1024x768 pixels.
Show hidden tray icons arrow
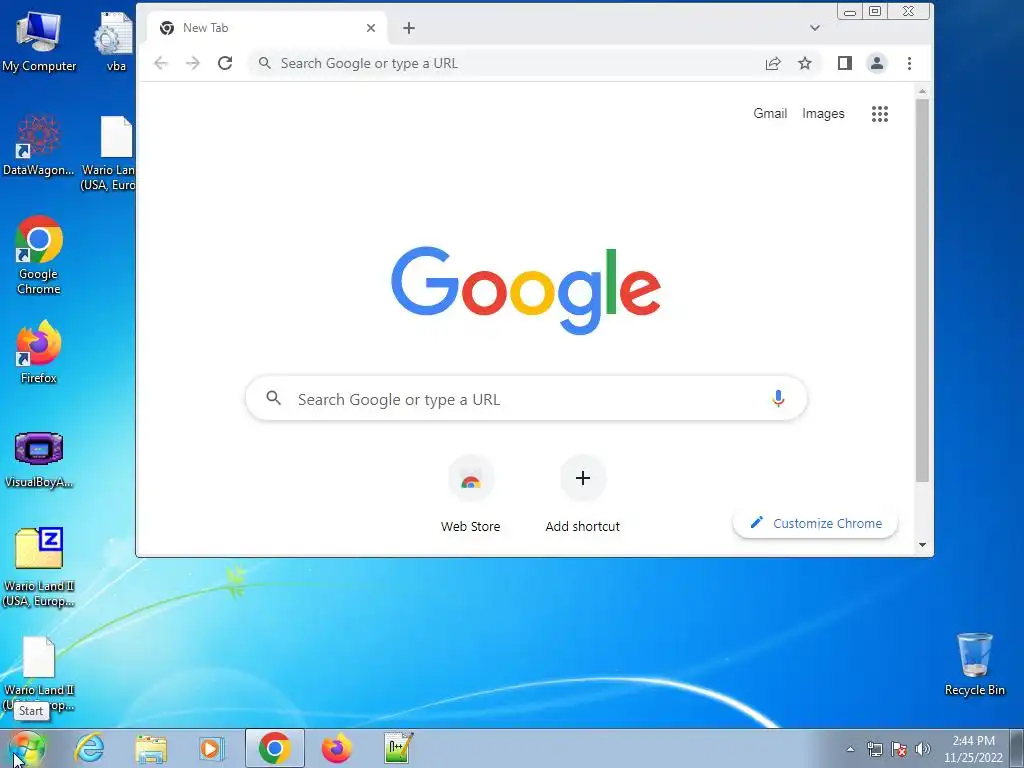tap(850, 749)
